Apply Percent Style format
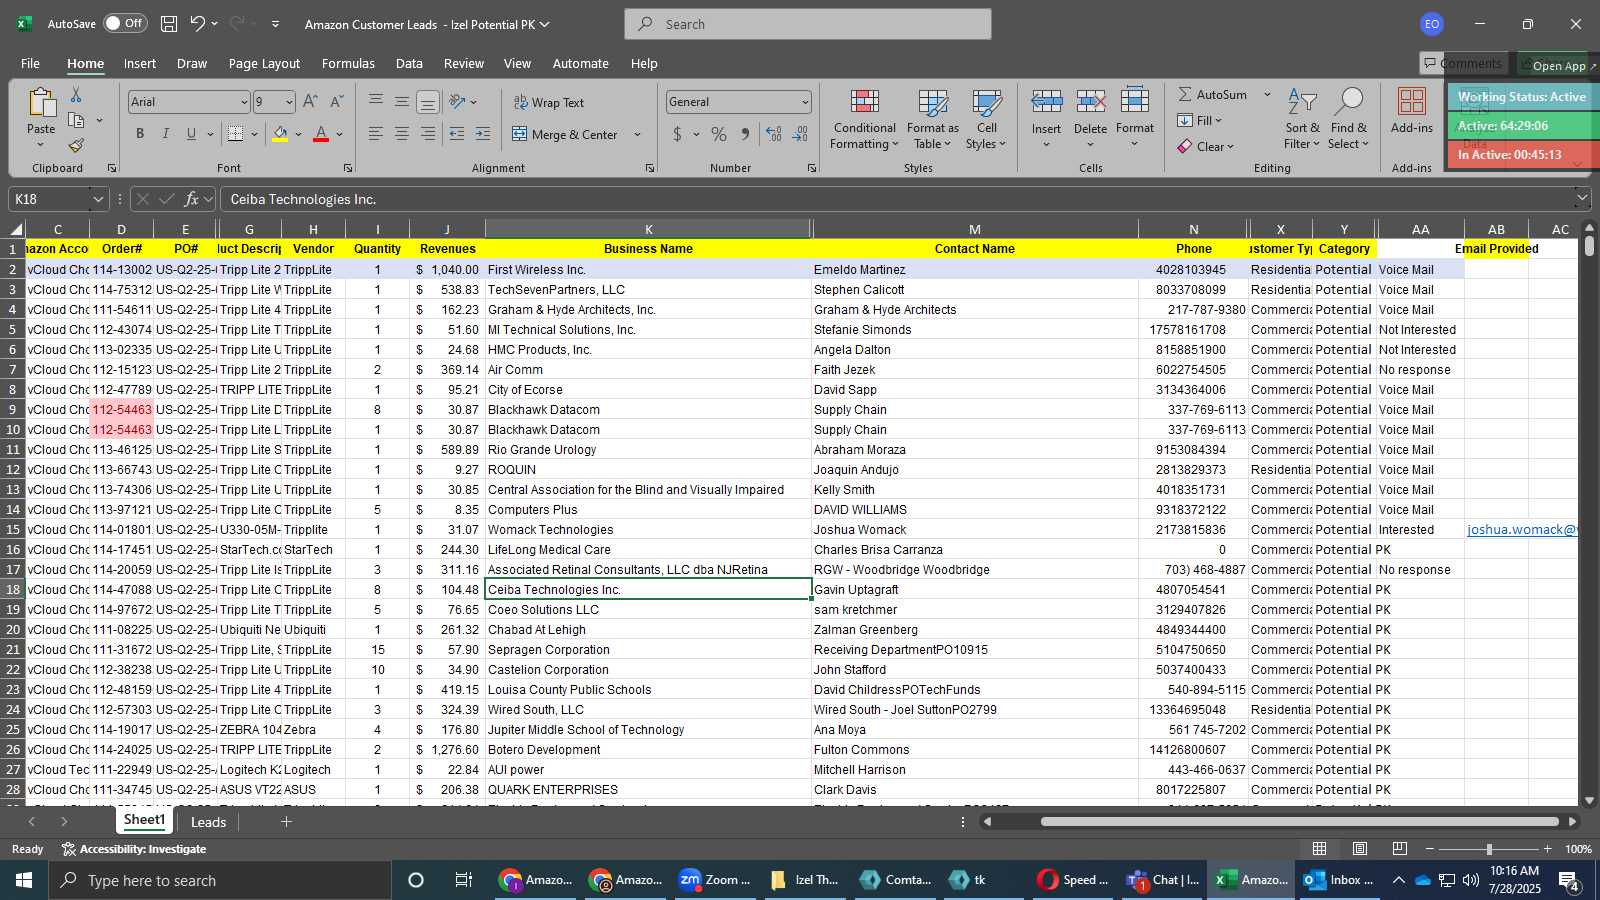This screenshot has width=1600, height=900. click(719, 134)
